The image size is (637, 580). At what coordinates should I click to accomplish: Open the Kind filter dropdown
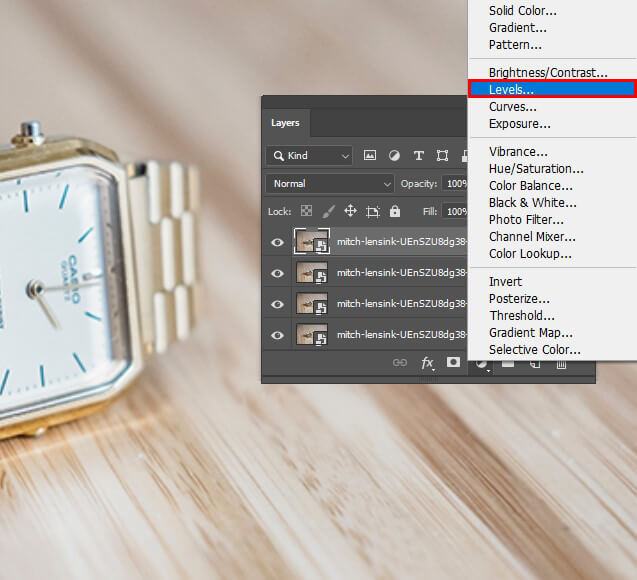309,156
